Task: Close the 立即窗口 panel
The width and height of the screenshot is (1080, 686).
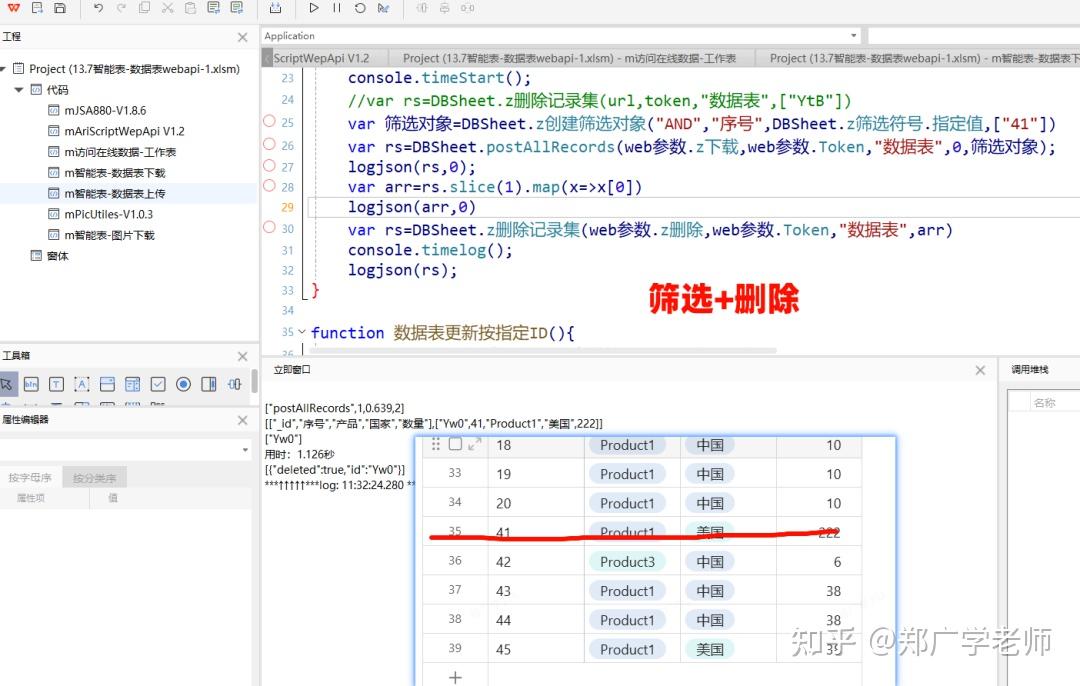Action: [x=979, y=370]
